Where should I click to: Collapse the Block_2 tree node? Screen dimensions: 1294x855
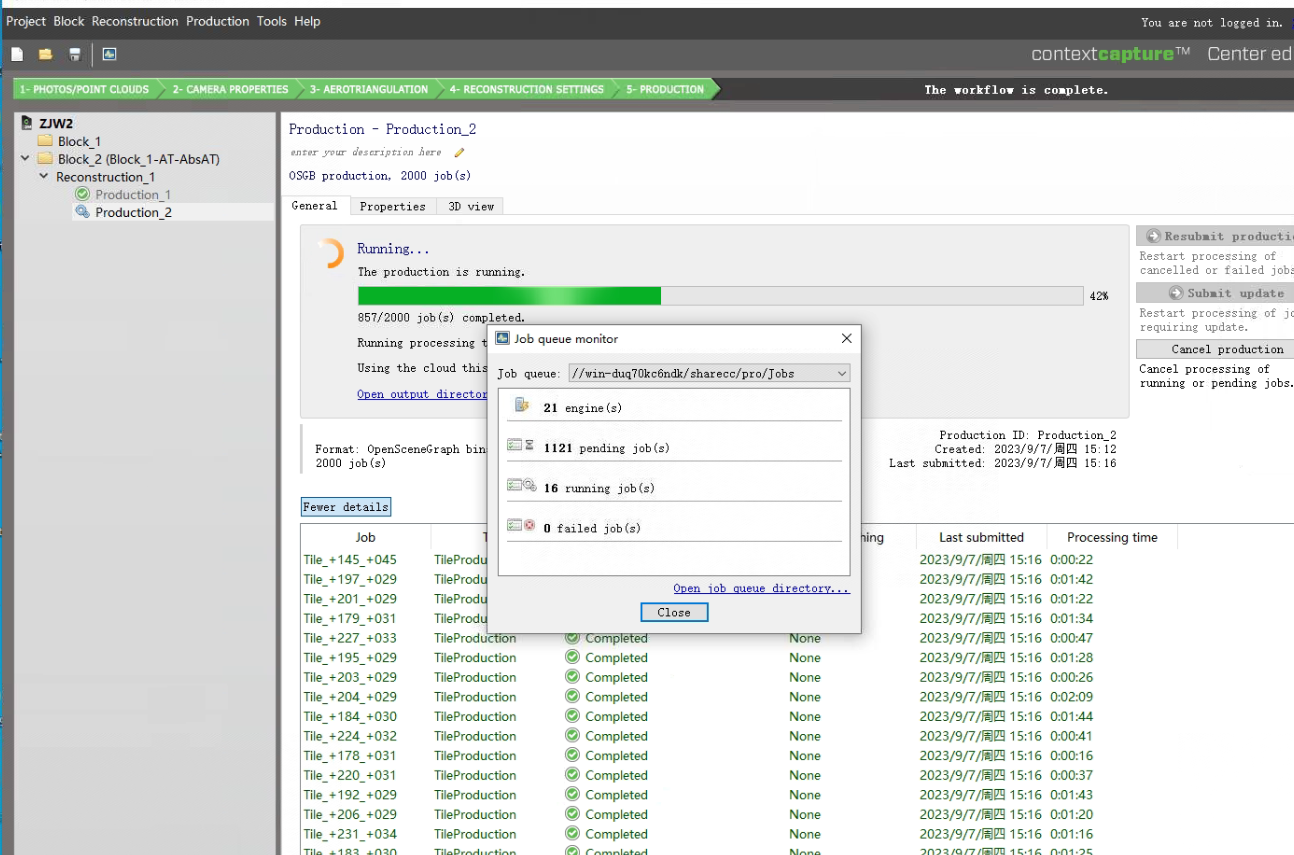26,159
